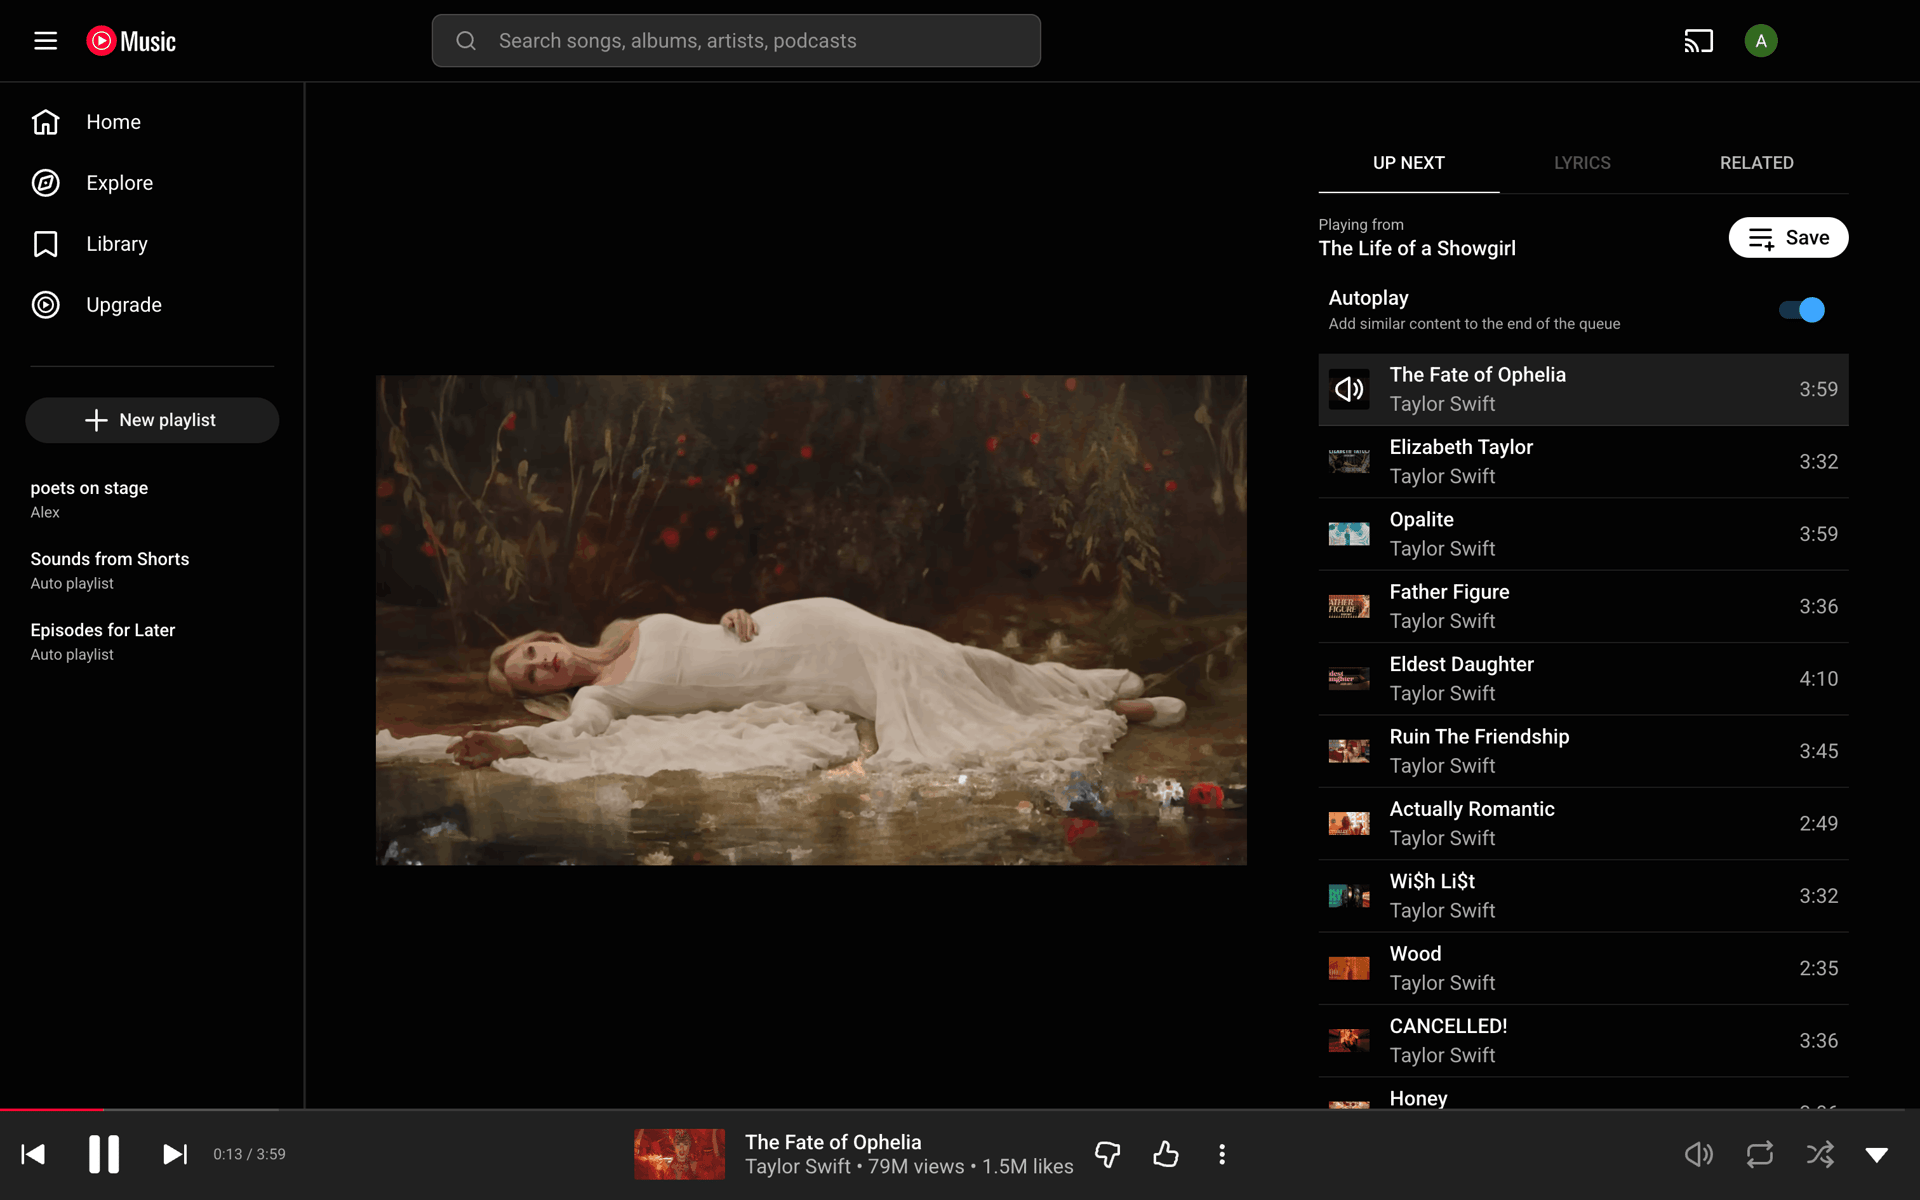The width and height of the screenshot is (1920, 1200).
Task: Select Eldest Daughter song title
Action: click(1461, 664)
